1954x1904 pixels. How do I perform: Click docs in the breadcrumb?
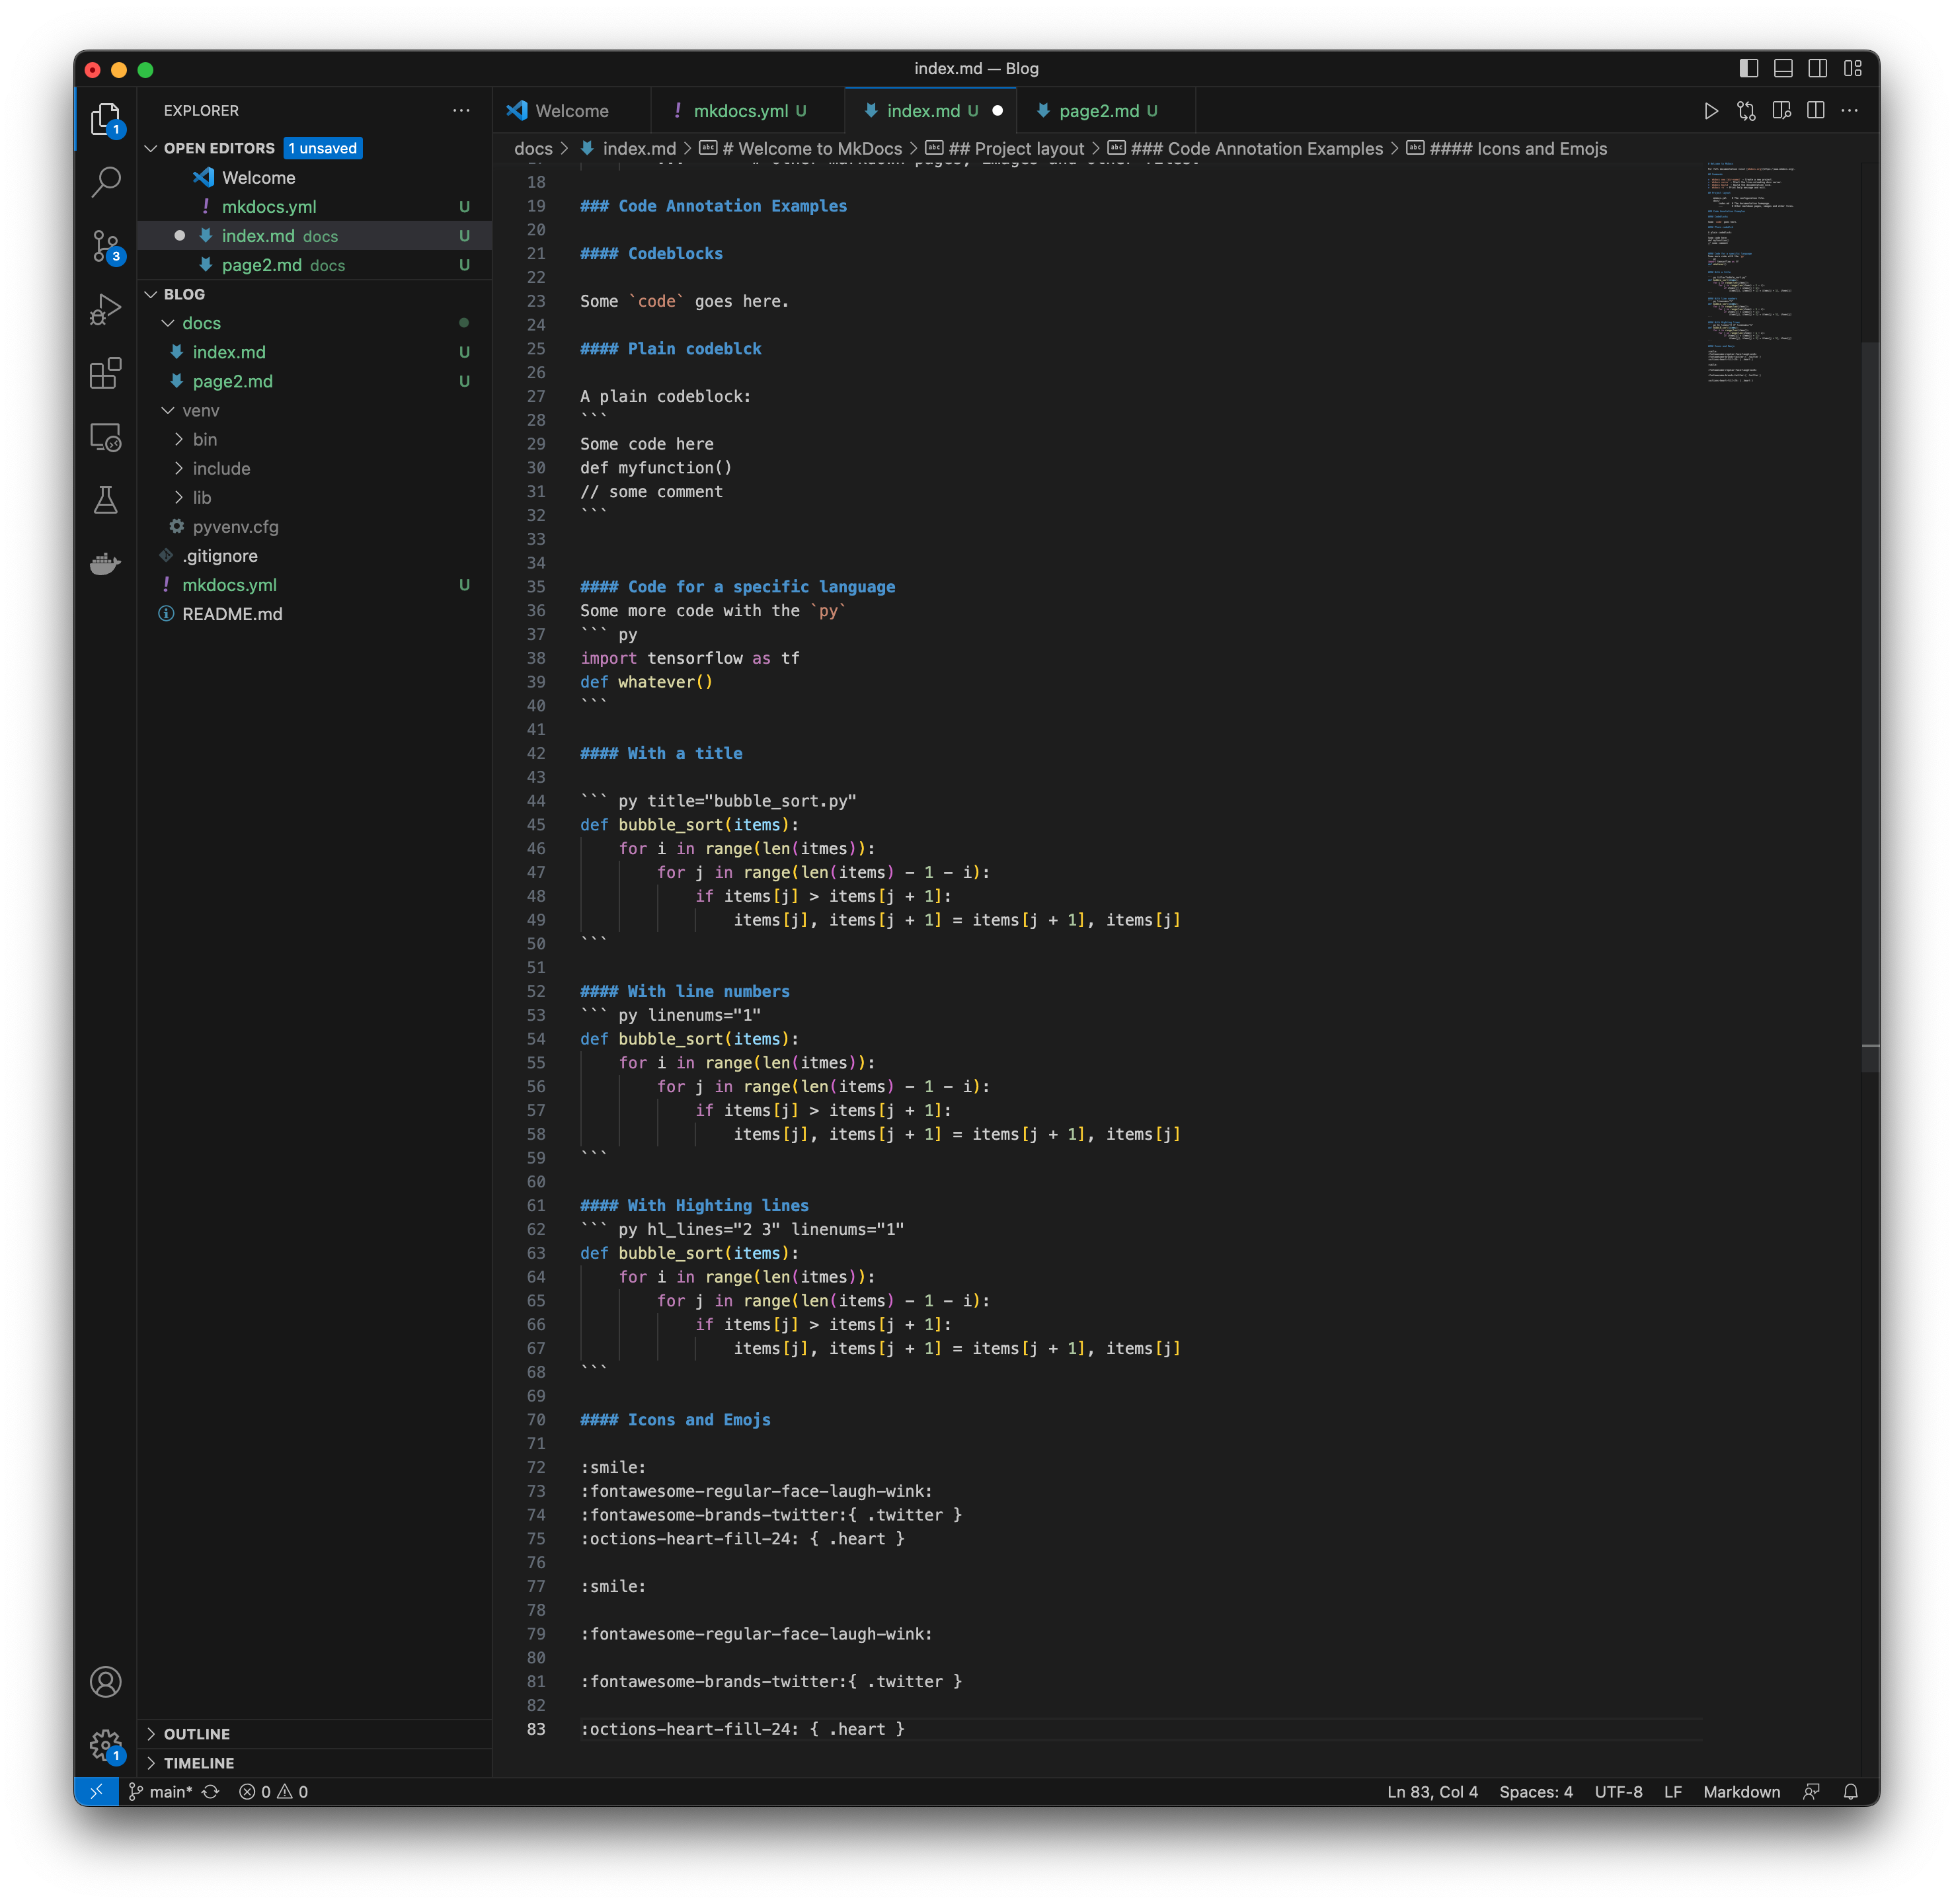click(533, 148)
